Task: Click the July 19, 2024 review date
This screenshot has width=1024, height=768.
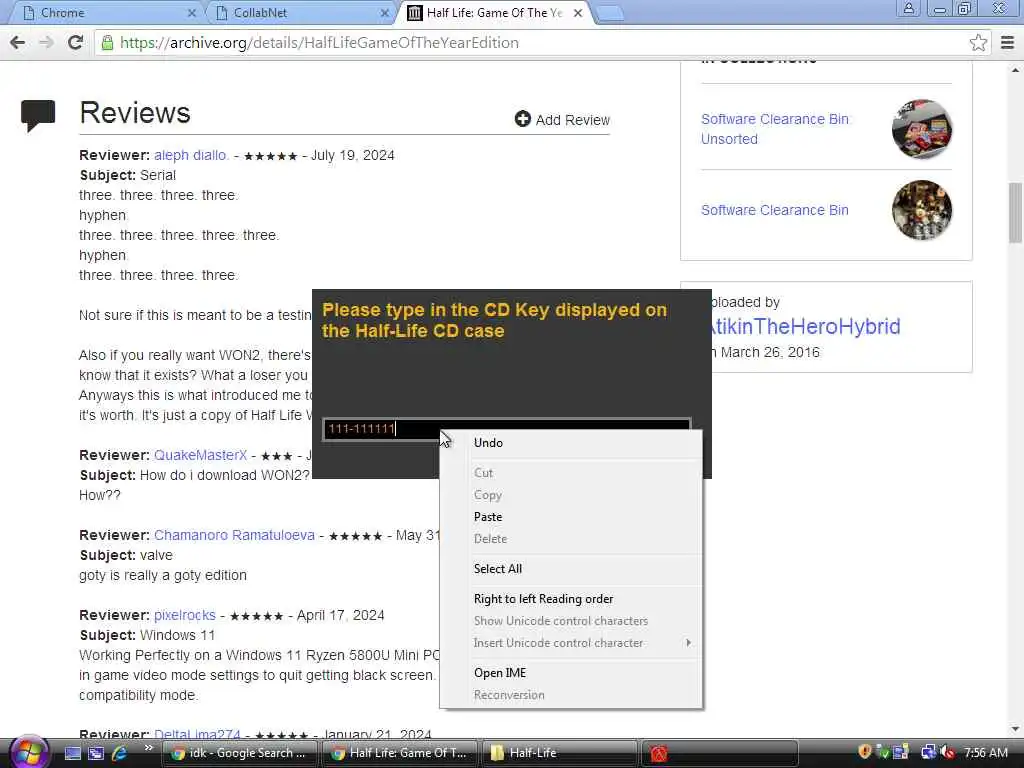Action: (353, 155)
